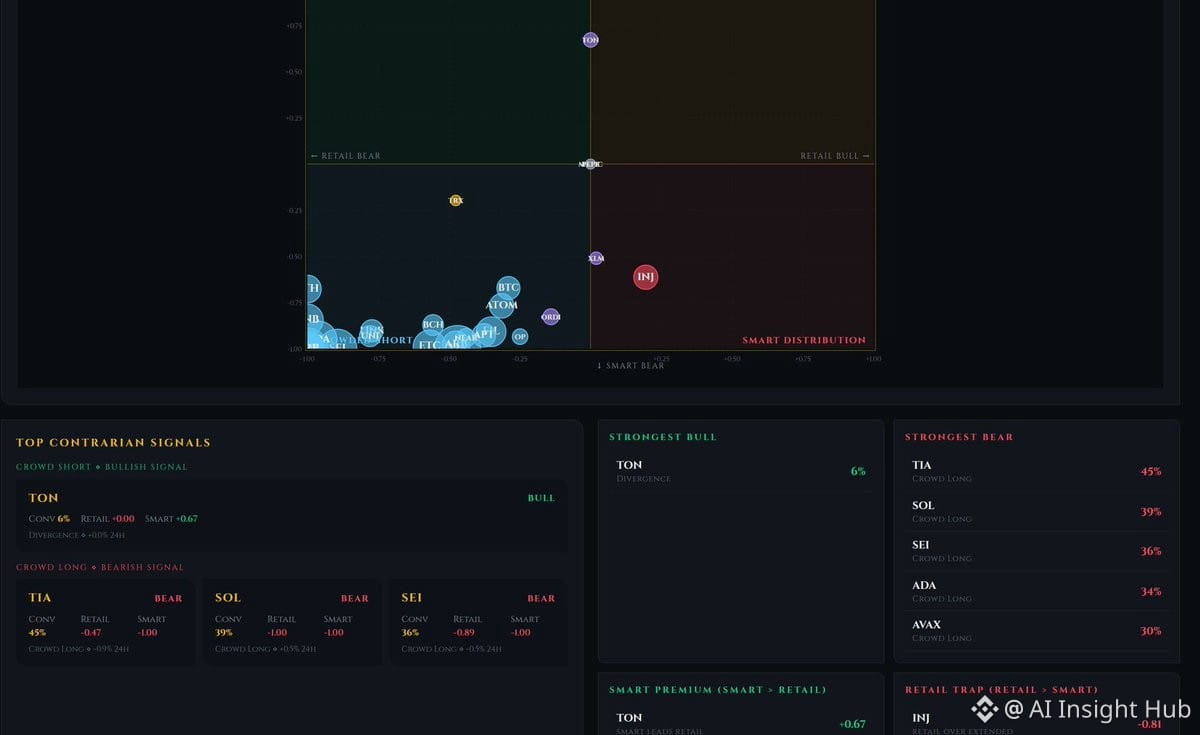Click the +0.67 value under Smart Premium
Image resolution: width=1200 pixels, height=735 pixels.
click(853, 724)
